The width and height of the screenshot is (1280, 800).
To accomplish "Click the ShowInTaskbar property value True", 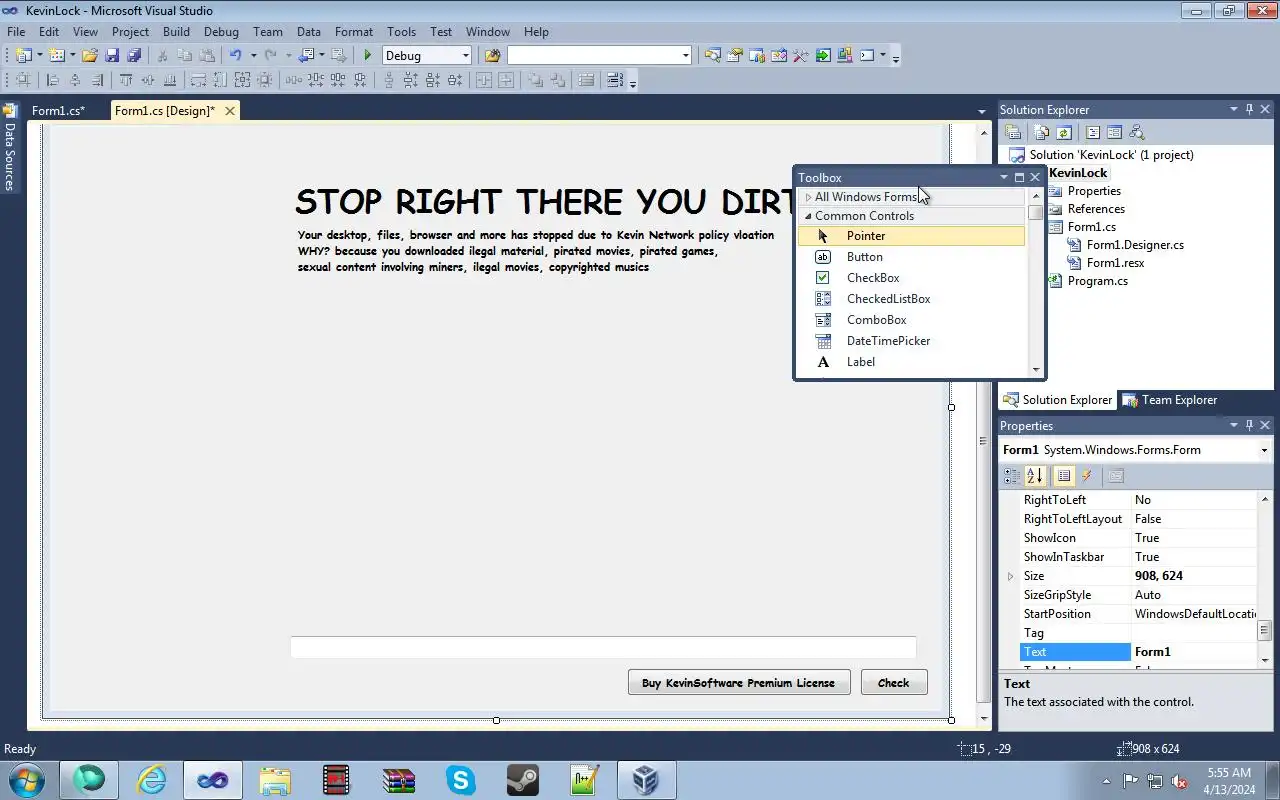I will 1194,557.
